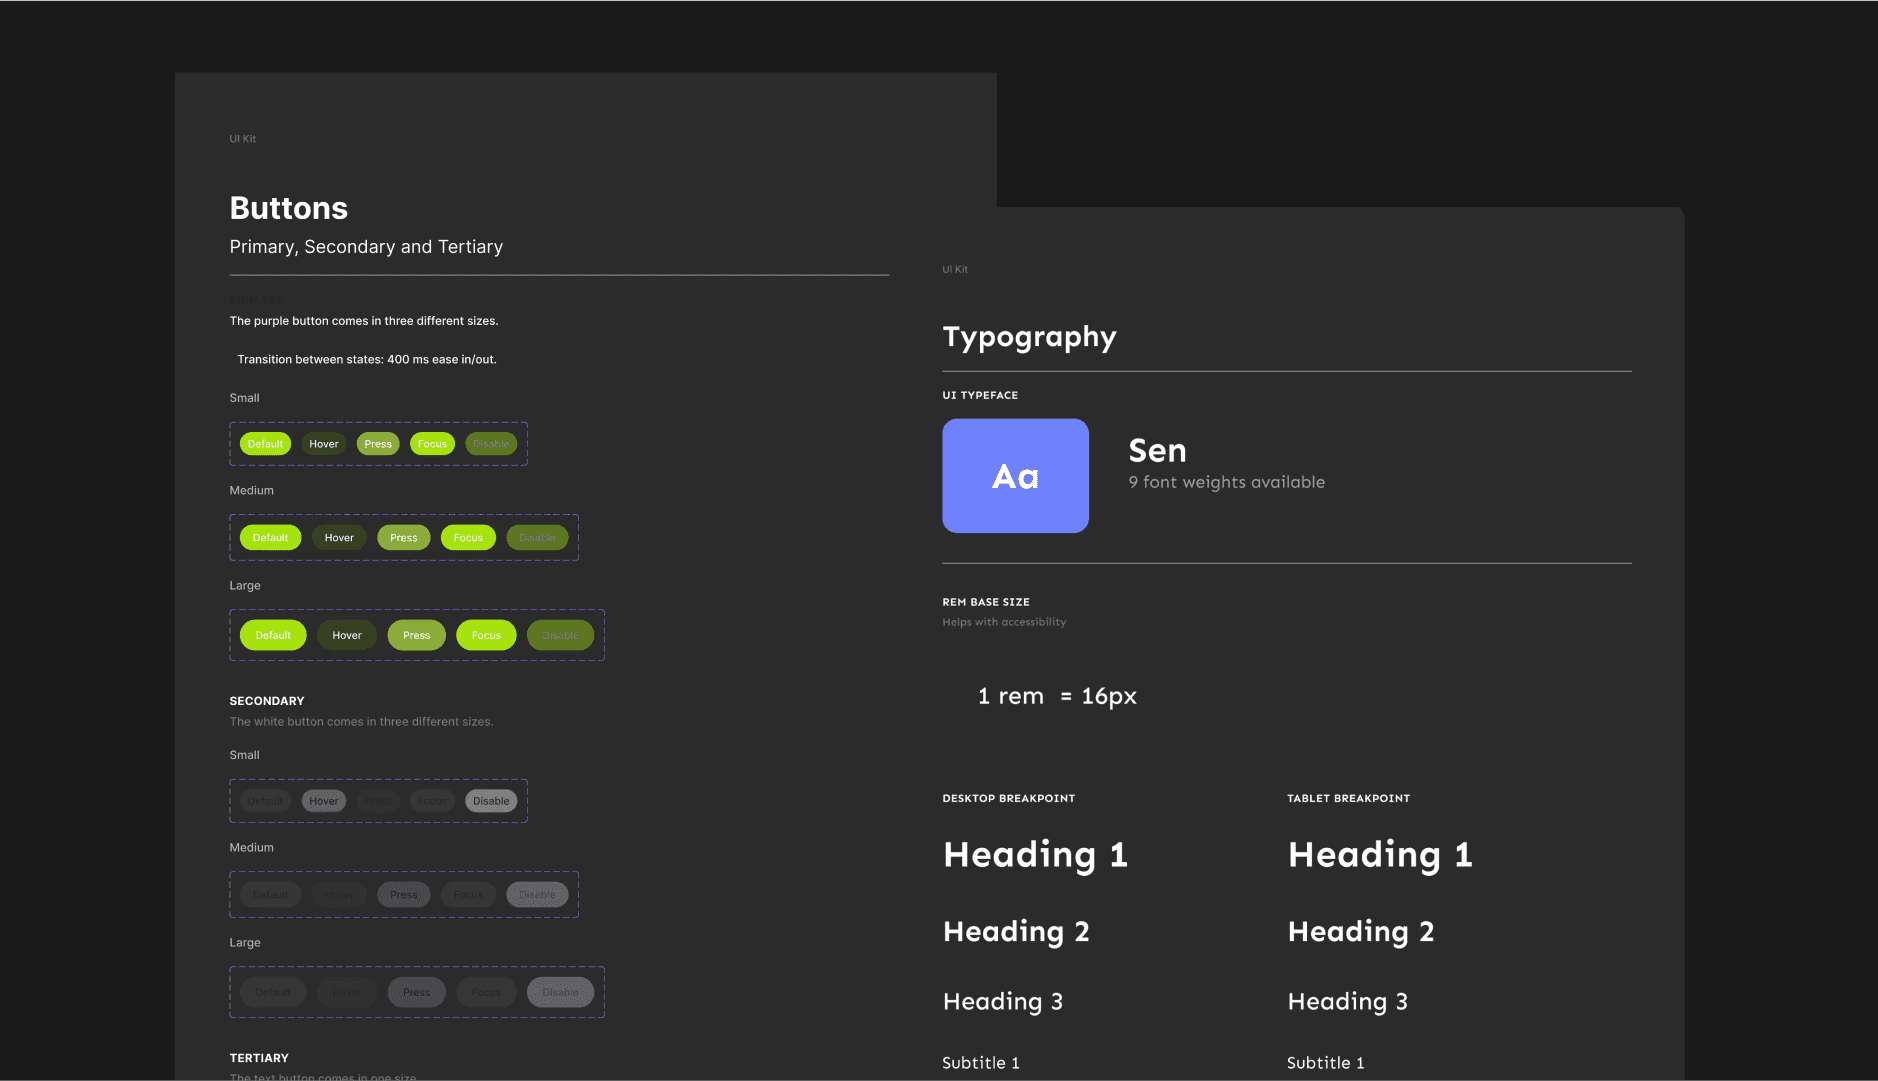Screen dimensions: 1878x1081
Task: Click the 'Typography' page title
Action: tap(1029, 338)
